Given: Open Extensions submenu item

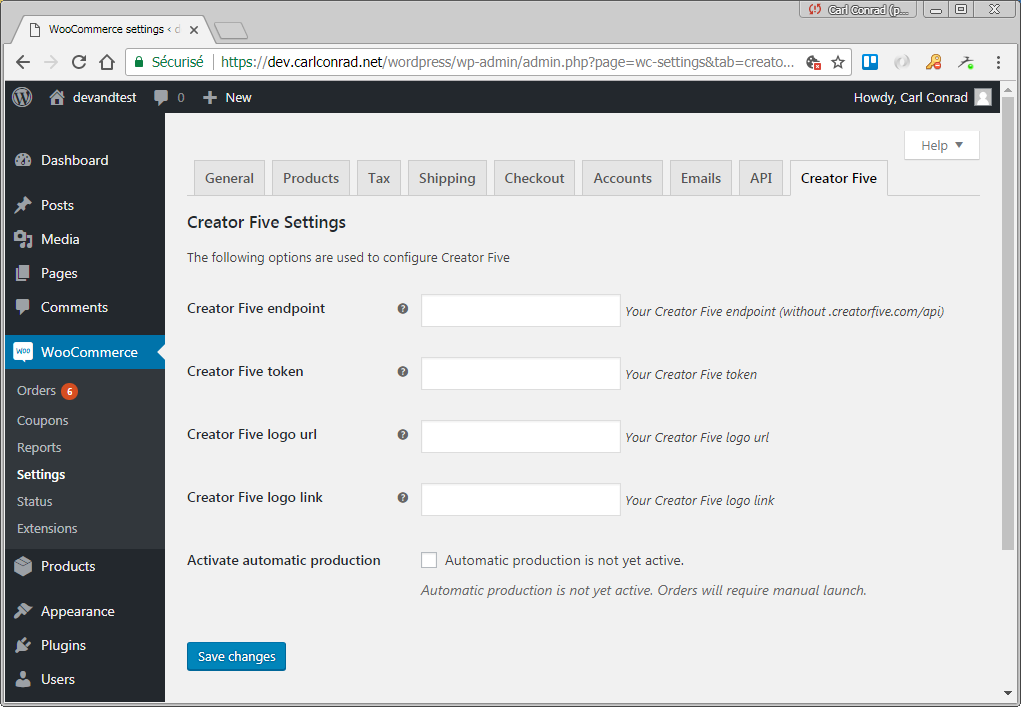Looking at the screenshot, I should pos(47,529).
